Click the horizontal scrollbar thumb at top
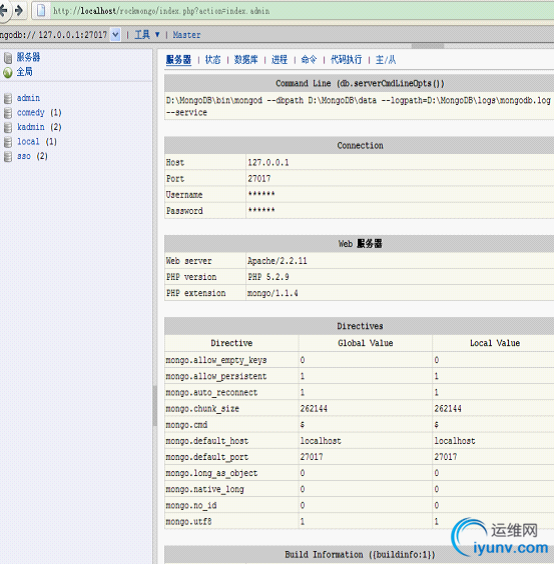This screenshot has height=564, width=554. [428, 46]
